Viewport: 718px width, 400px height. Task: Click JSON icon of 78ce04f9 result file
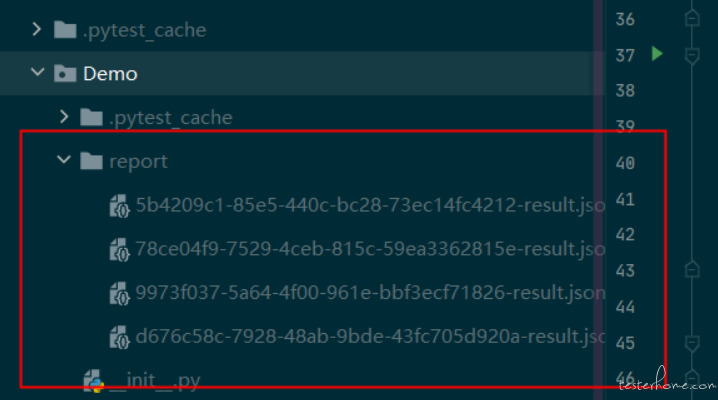coord(120,249)
